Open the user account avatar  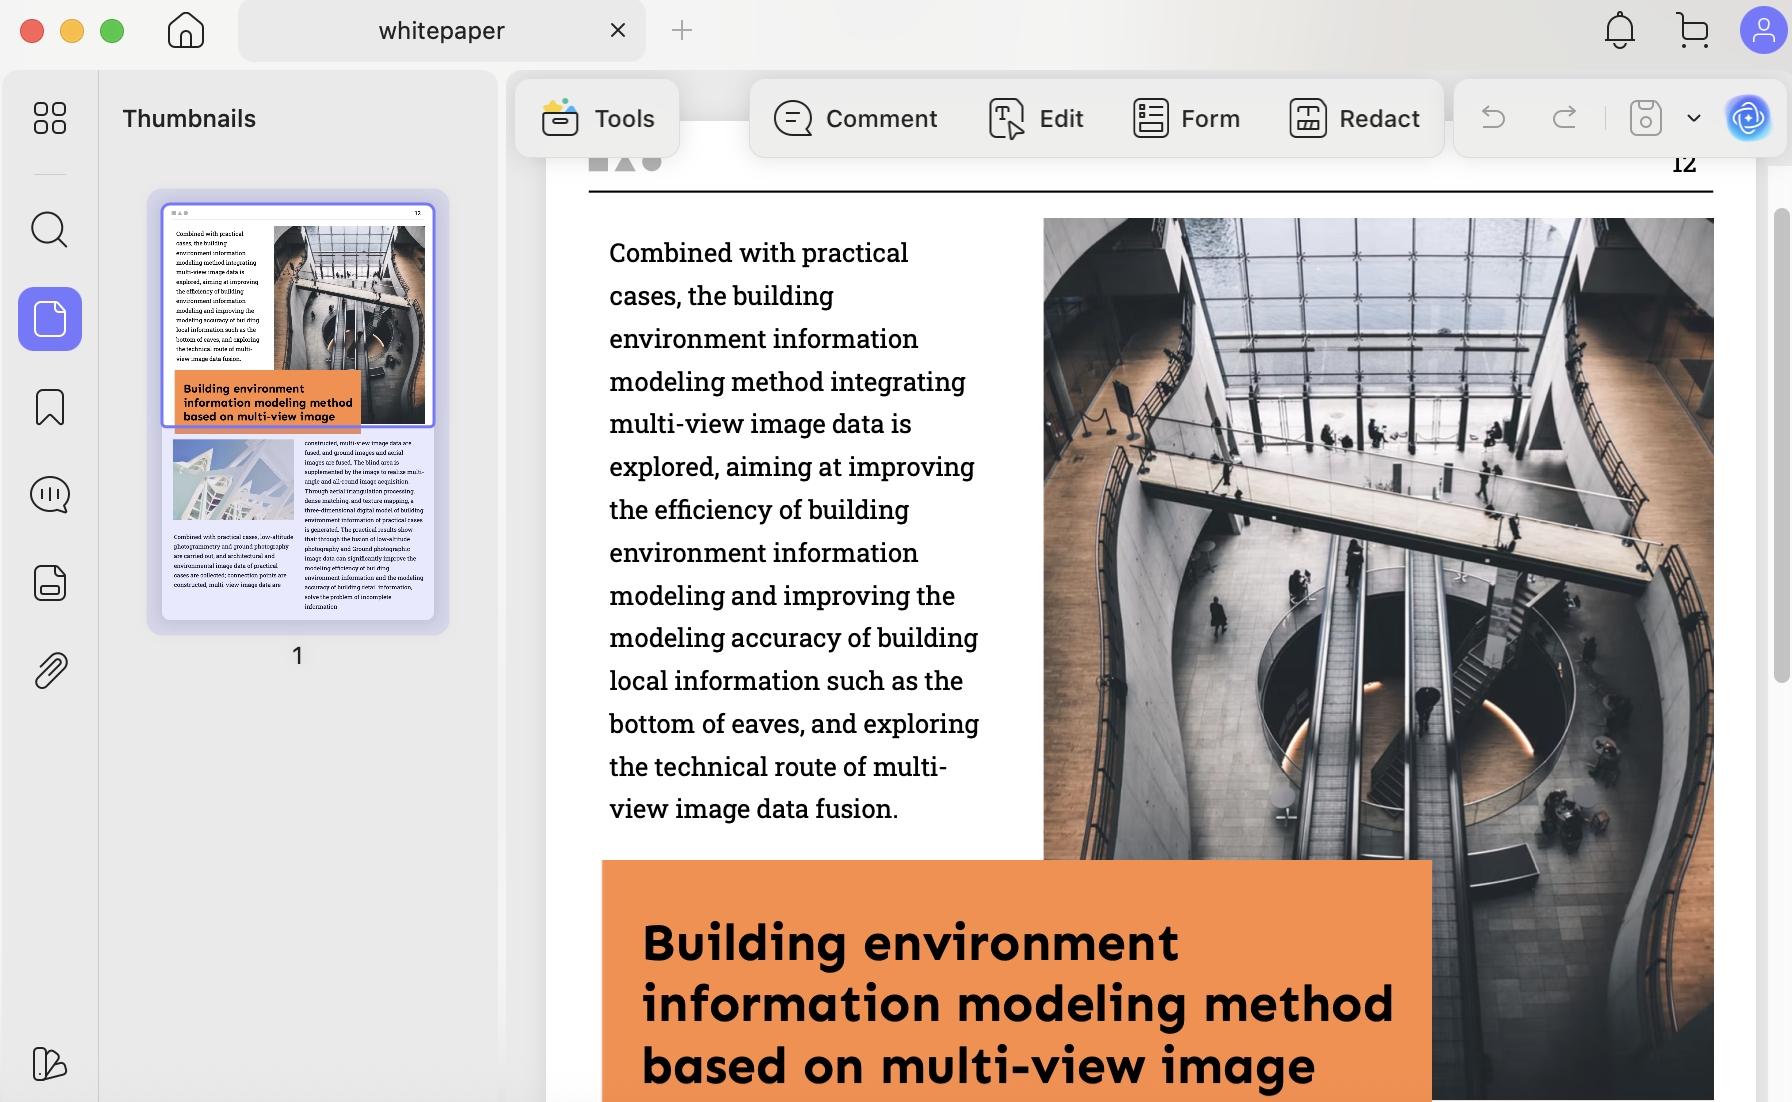[1764, 30]
